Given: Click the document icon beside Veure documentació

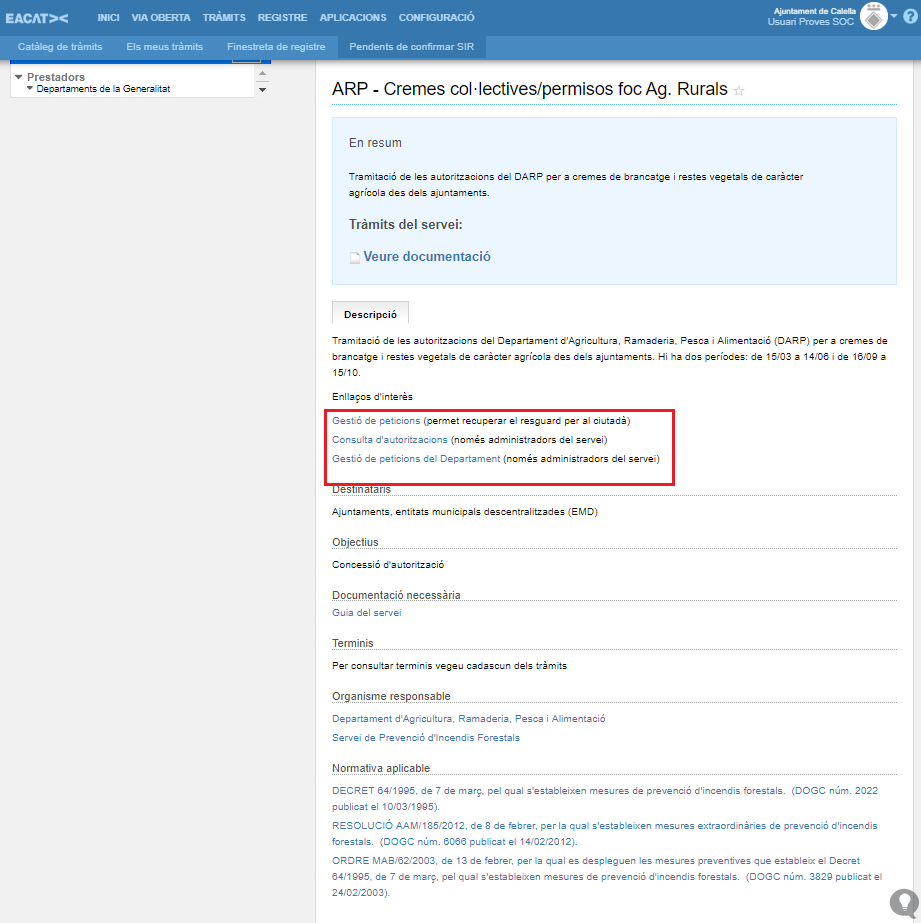Looking at the screenshot, I should coord(354,258).
